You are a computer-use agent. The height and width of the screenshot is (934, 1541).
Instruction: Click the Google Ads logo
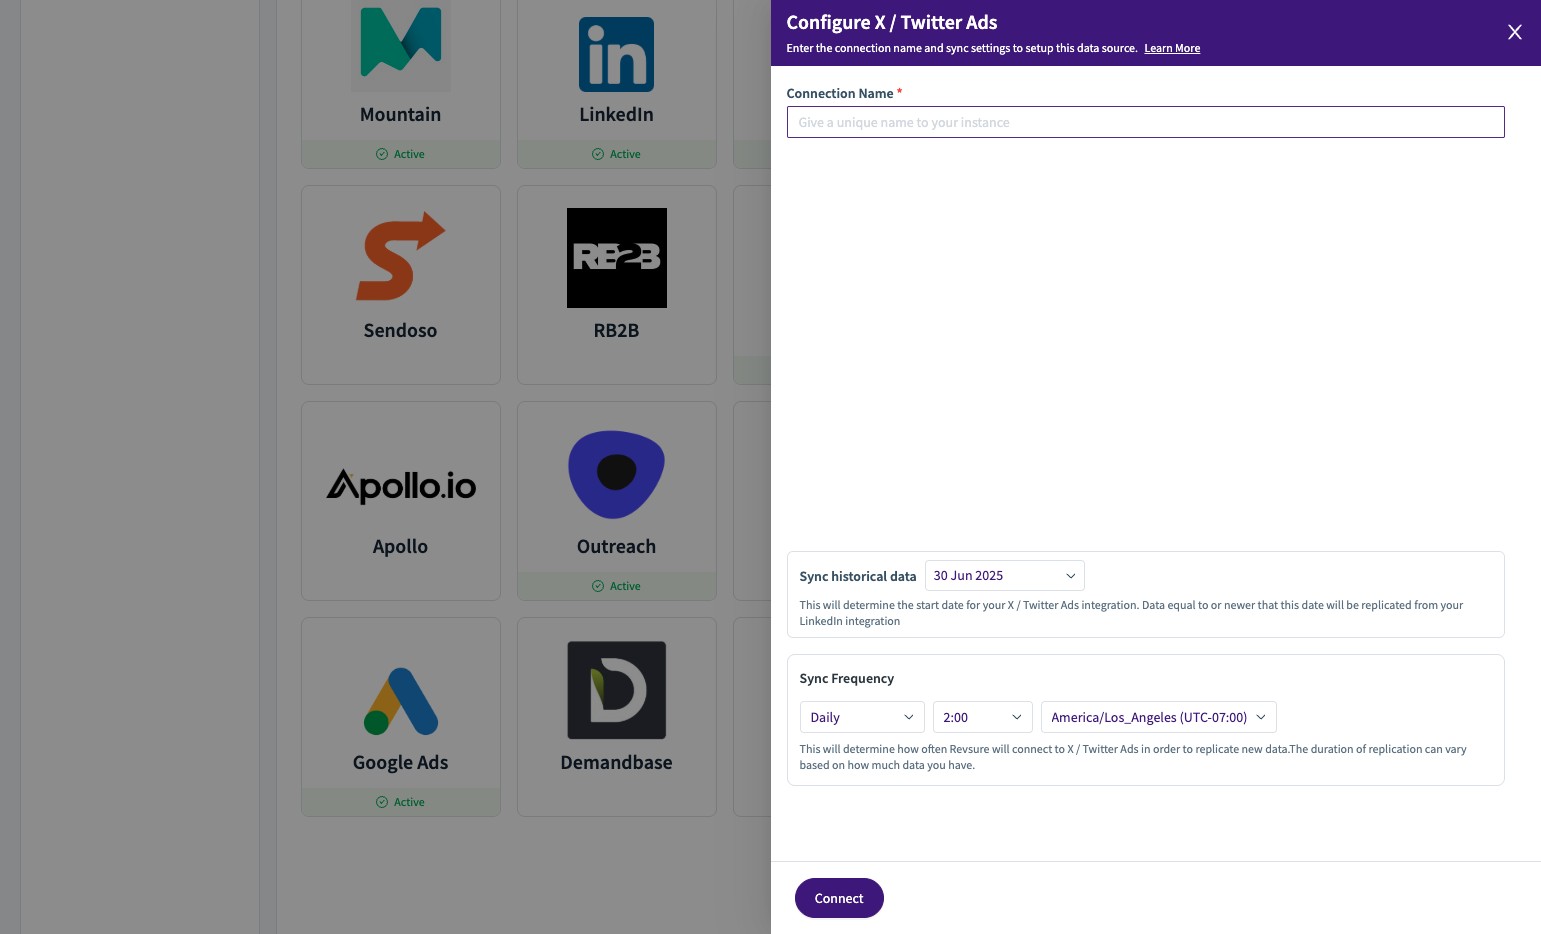coord(400,701)
